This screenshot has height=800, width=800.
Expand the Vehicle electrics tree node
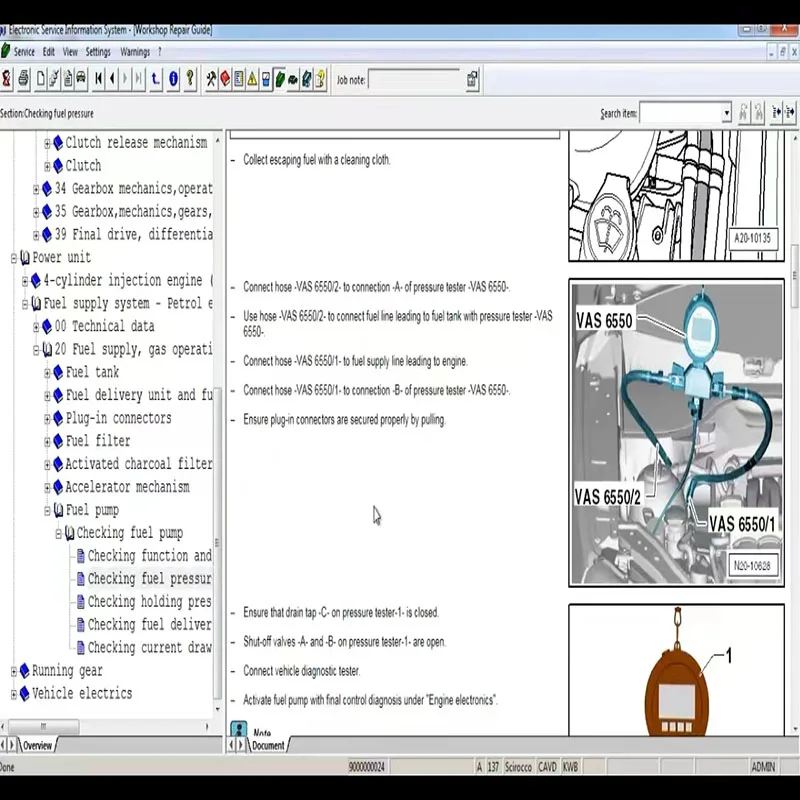point(14,694)
